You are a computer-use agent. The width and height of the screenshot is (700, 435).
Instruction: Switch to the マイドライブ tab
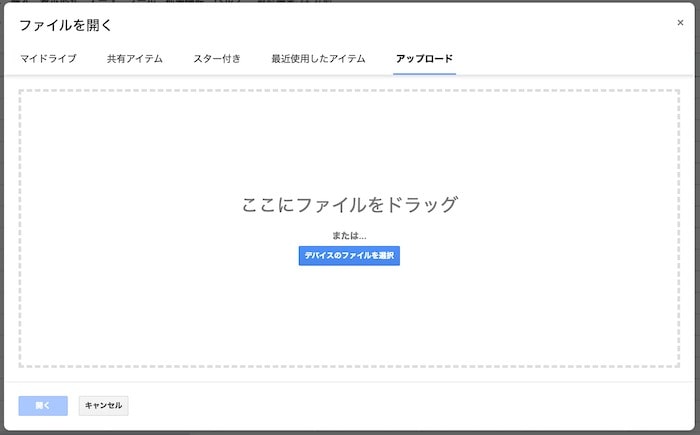(x=48, y=59)
